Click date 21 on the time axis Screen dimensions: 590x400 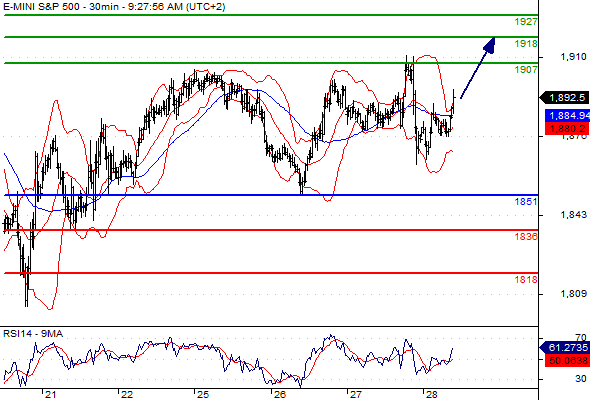point(50,395)
